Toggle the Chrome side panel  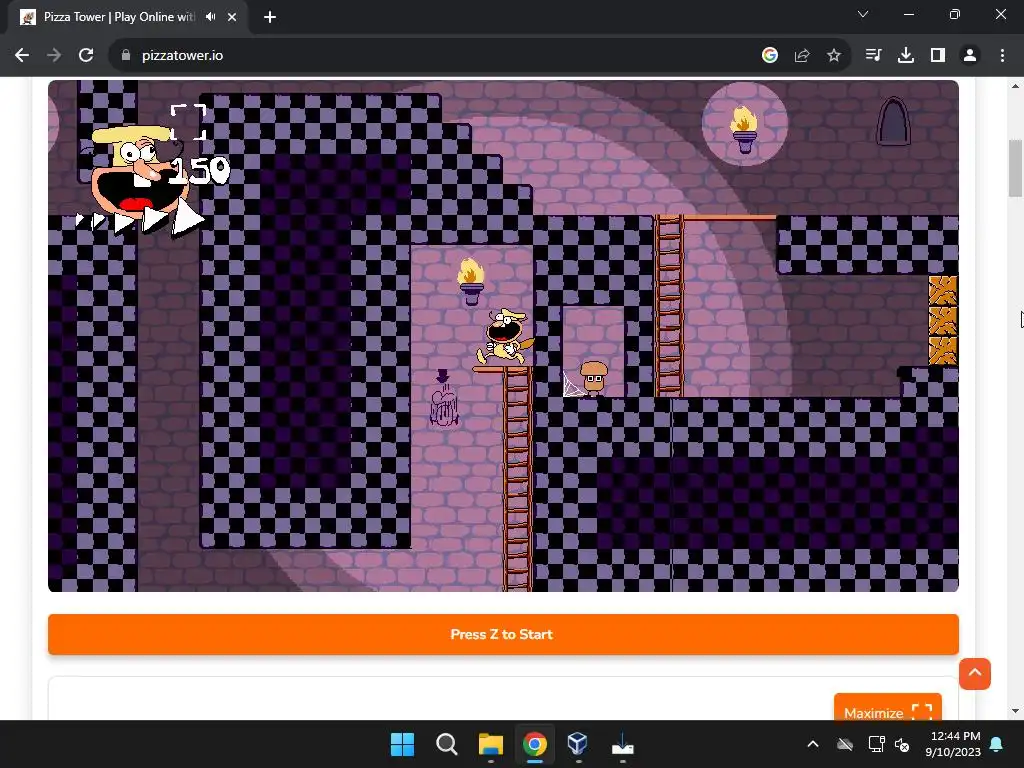tap(938, 56)
